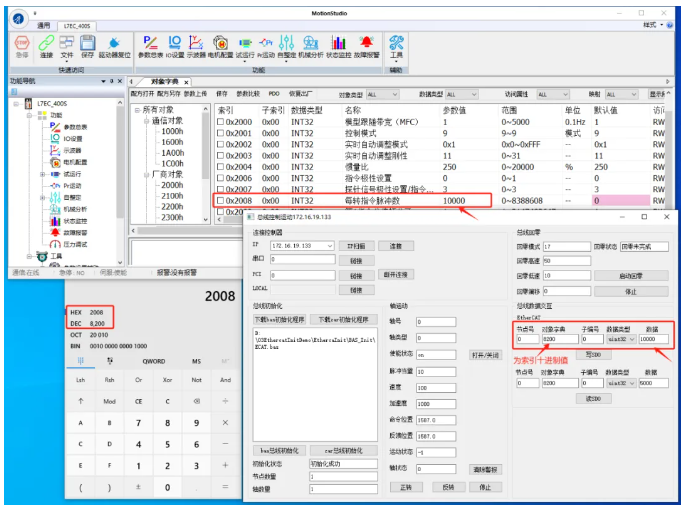Click the 驱动器复位 drive reset icon
685x510 pixels.
coord(114,43)
